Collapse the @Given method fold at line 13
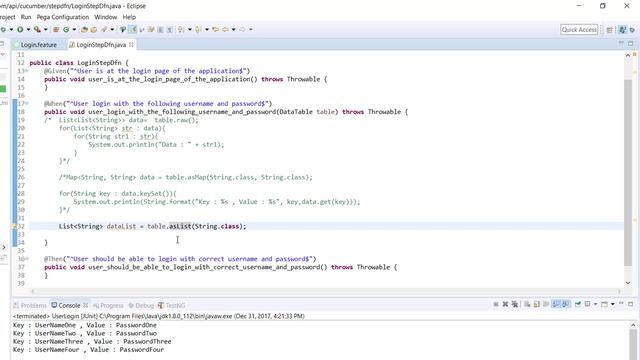This screenshot has width=640, height=360. [x=27, y=71]
